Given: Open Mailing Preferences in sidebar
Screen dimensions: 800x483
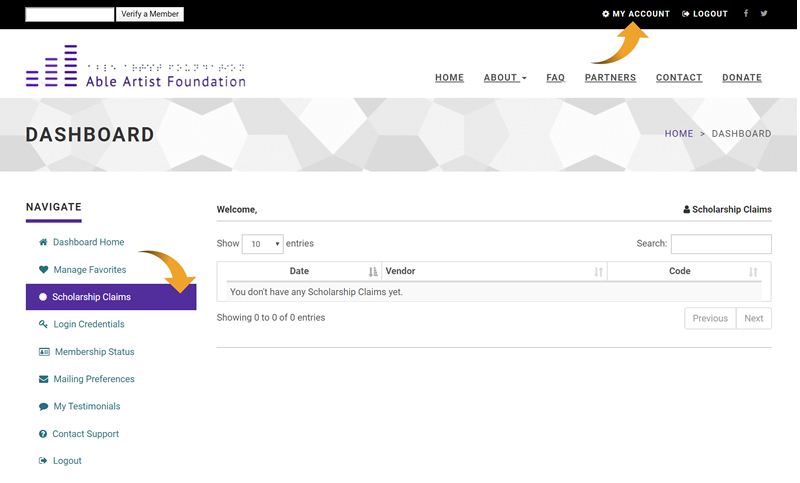Looking at the screenshot, I should click(94, 379).
